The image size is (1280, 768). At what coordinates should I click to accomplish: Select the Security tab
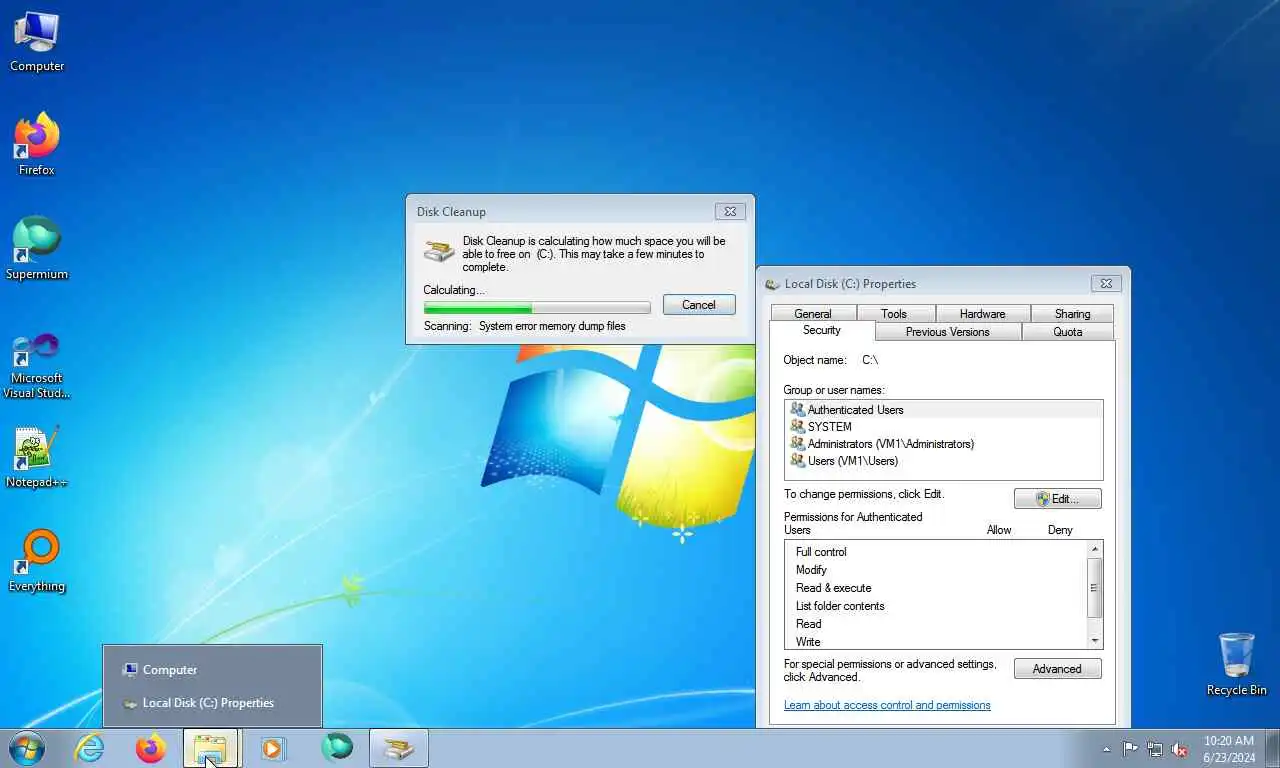coord(822,331)
